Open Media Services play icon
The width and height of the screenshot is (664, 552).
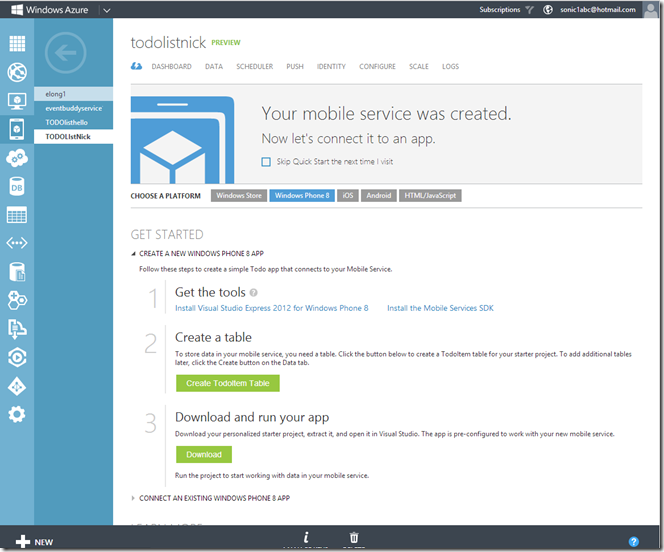tap(17, 358)
